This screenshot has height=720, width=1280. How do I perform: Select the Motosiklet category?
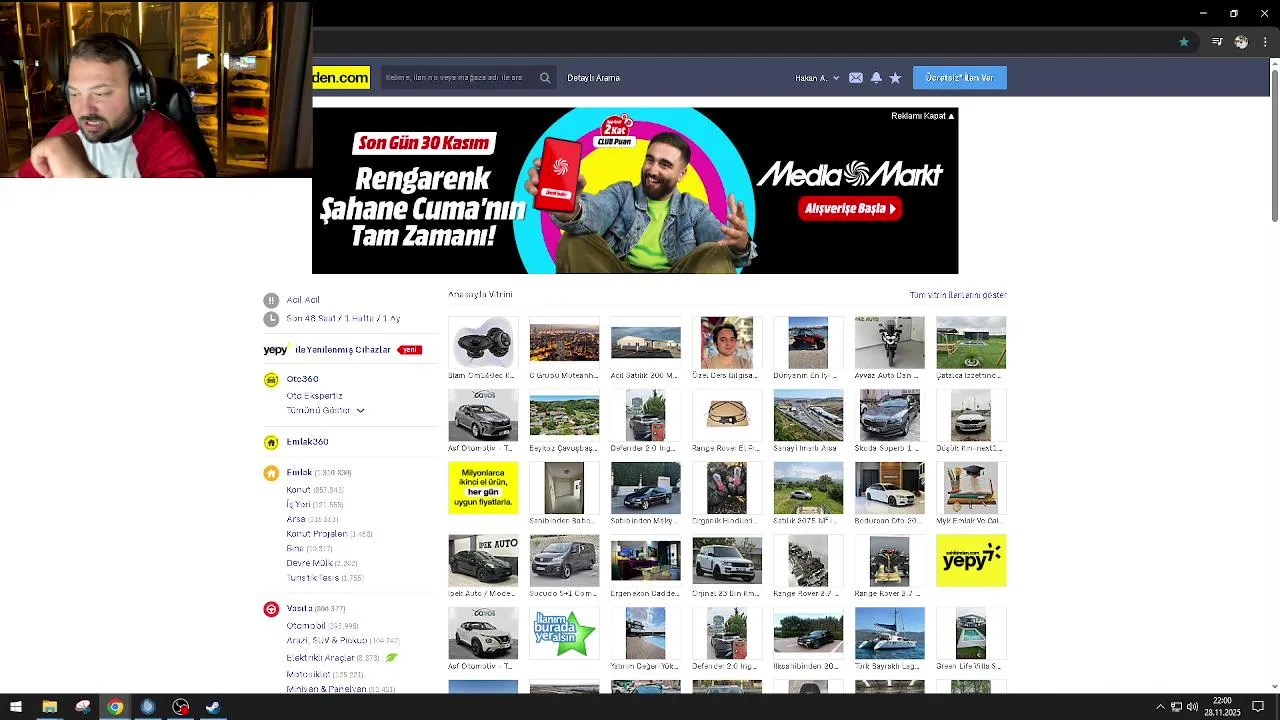(308, 675)
